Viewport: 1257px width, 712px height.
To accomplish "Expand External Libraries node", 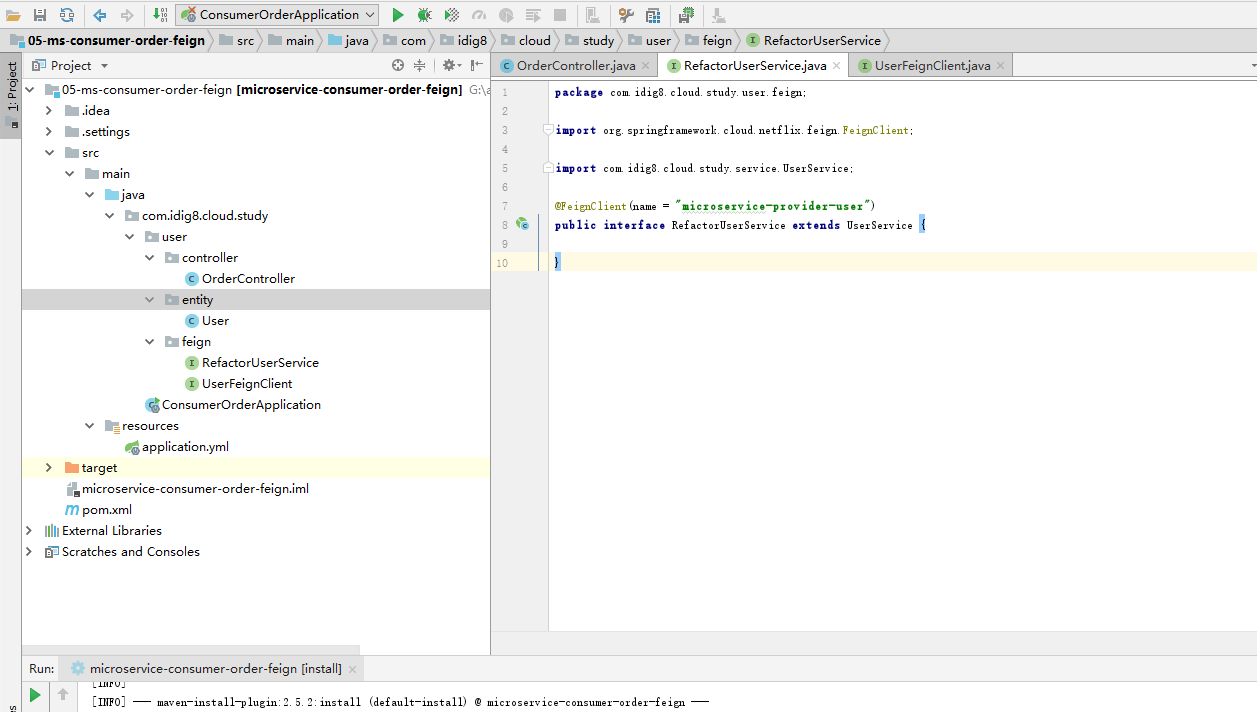I will coord(29,531).
